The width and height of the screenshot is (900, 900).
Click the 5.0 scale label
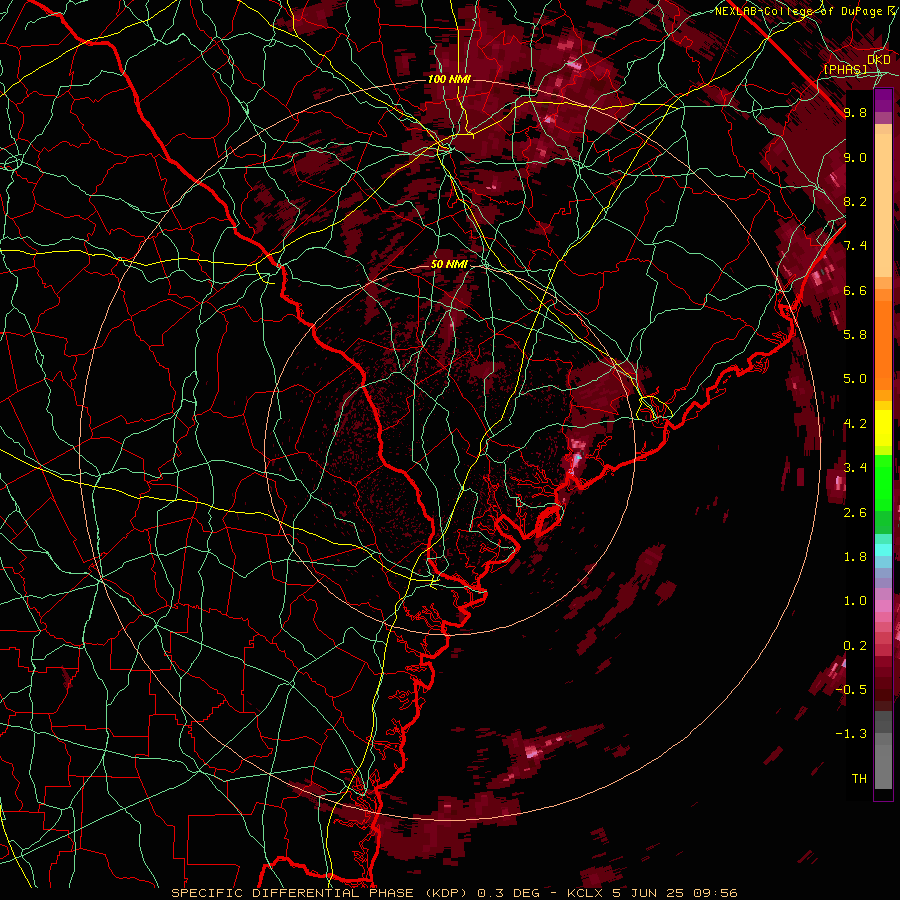click(x=855, y=379)
